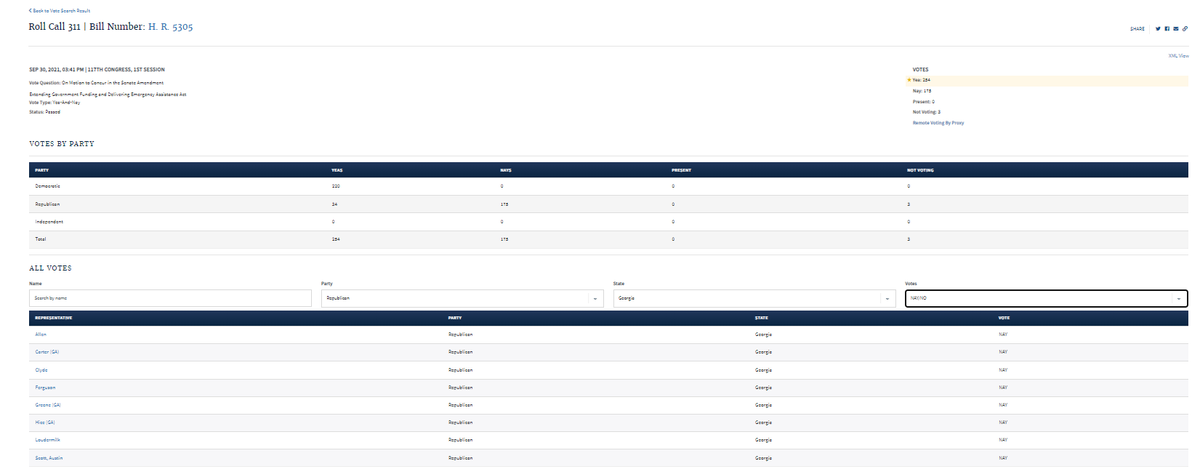This screenshot has height=472, width=1200.
Task: Open the XML View link
Action: click(1179, 56)
